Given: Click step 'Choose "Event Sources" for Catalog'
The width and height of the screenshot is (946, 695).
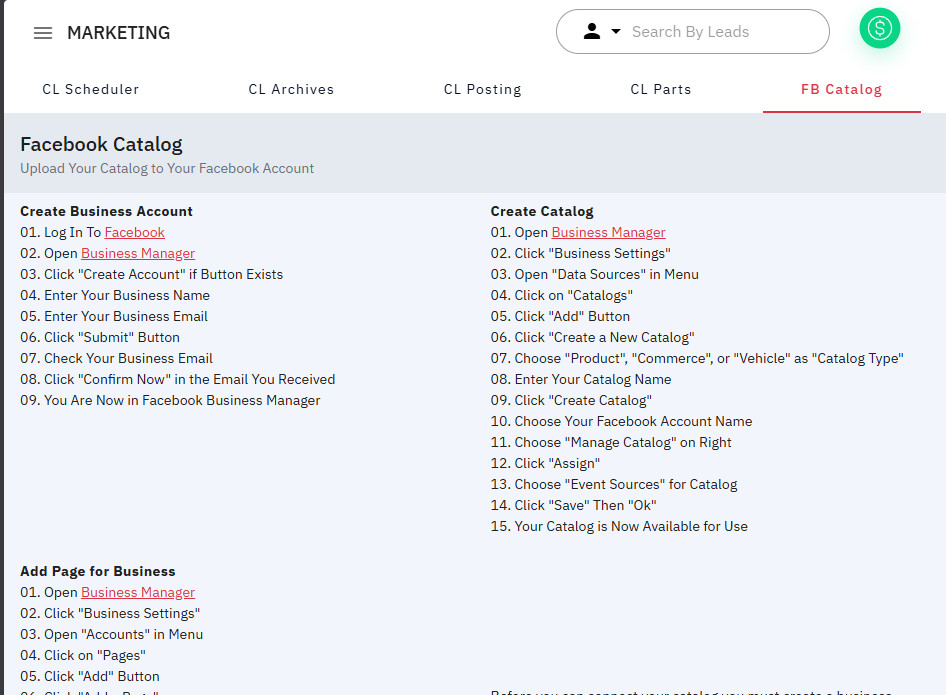Looking at the screenshot, I should [x=614, y=484].
